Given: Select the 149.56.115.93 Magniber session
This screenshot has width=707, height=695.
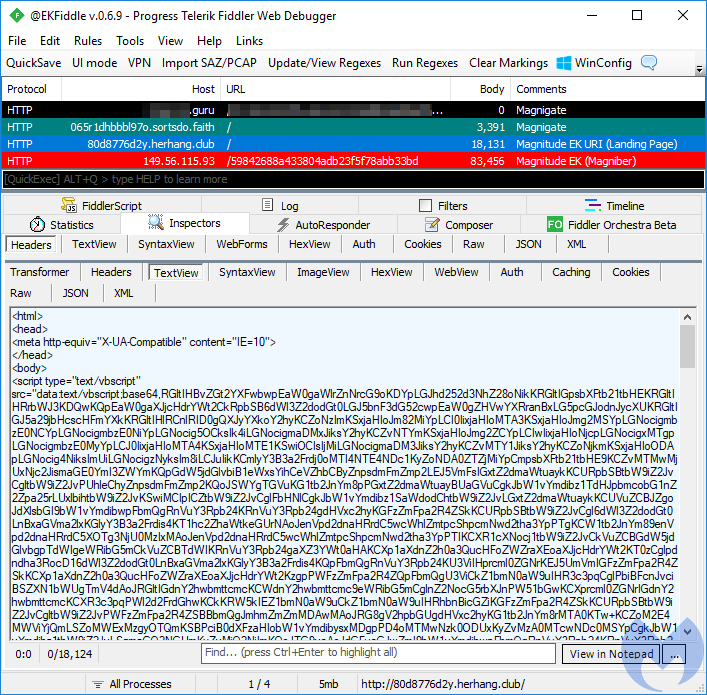Looking at the screenshot, I should [354, 161].
